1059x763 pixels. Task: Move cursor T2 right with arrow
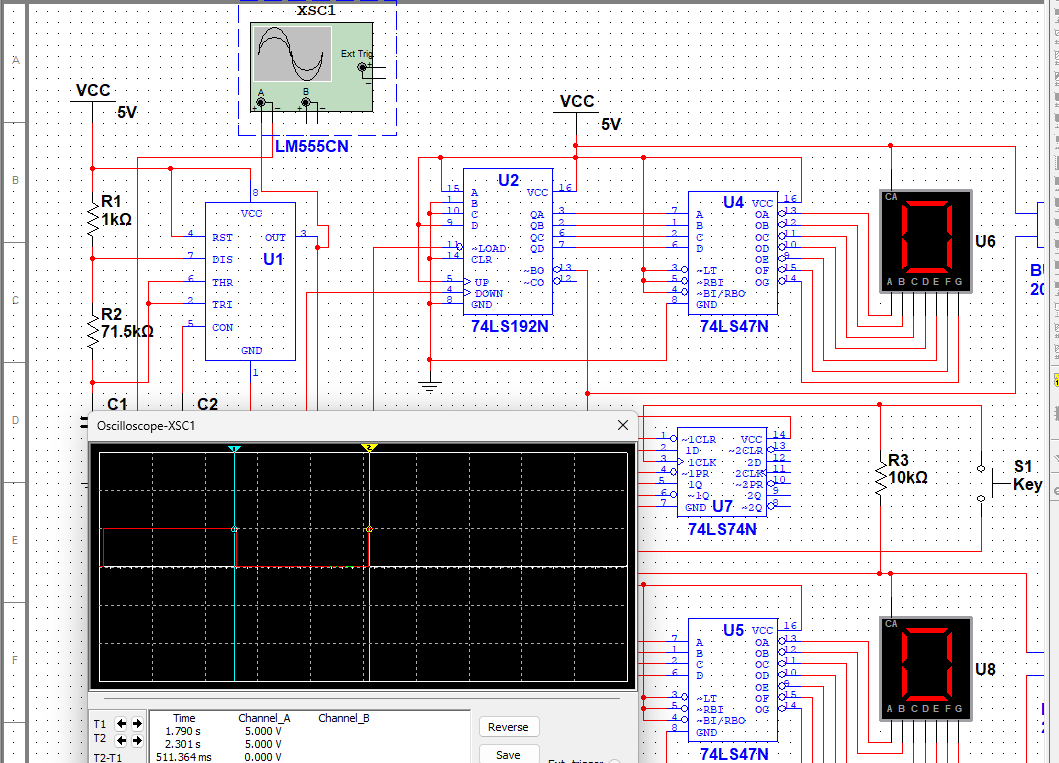point(137,741)
